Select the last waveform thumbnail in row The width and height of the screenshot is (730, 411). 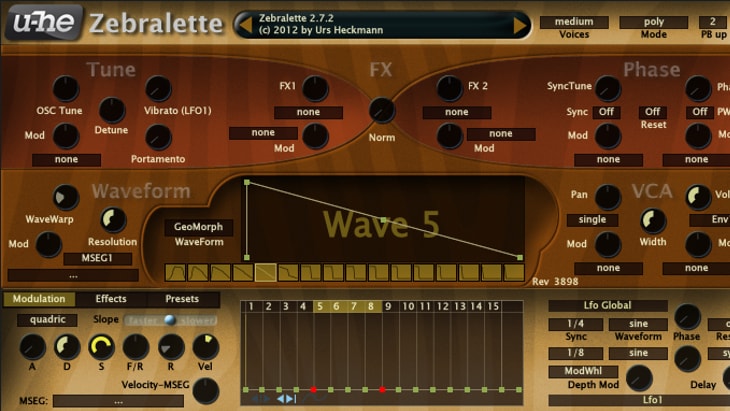(514, 272)
